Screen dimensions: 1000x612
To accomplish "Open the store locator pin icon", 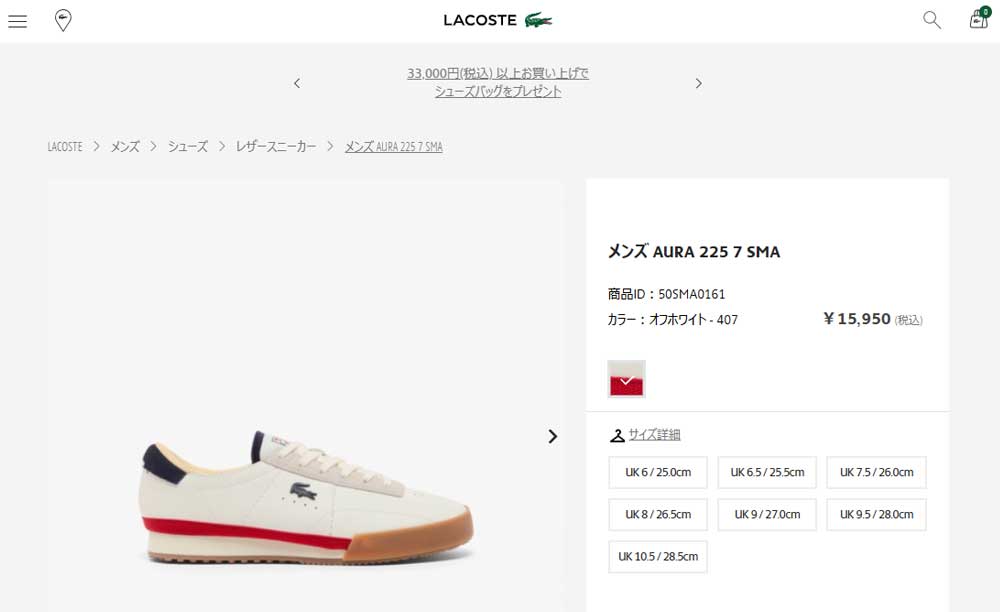I will 63,20.
